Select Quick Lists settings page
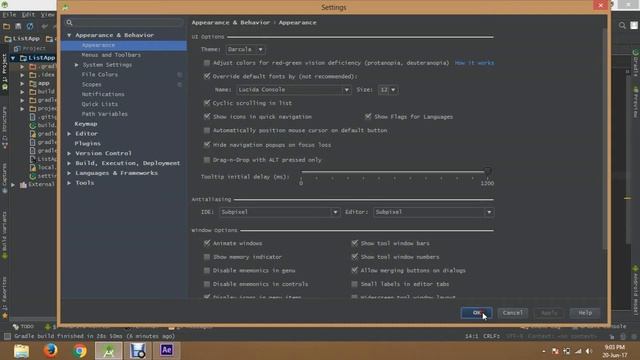640x360 pixels. 100,104
